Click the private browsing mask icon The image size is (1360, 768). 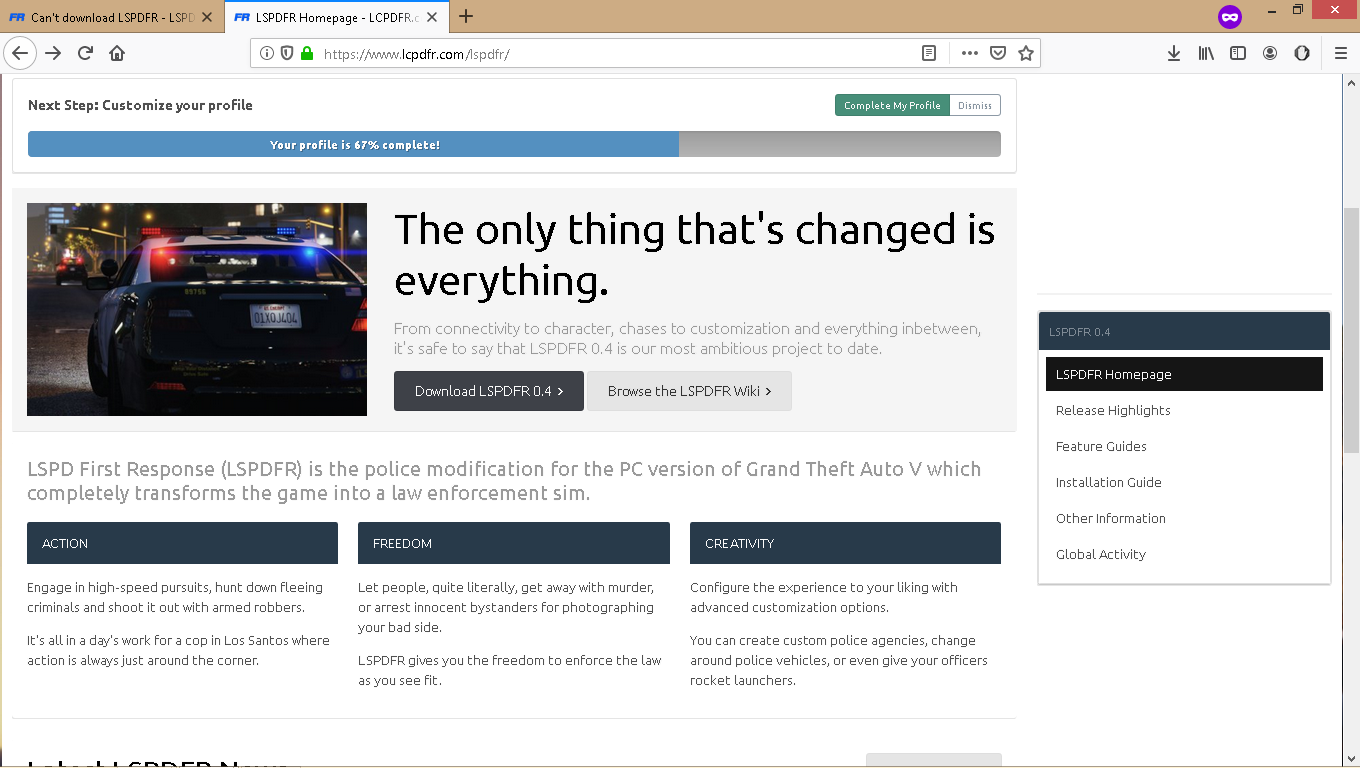[1230, 17]
